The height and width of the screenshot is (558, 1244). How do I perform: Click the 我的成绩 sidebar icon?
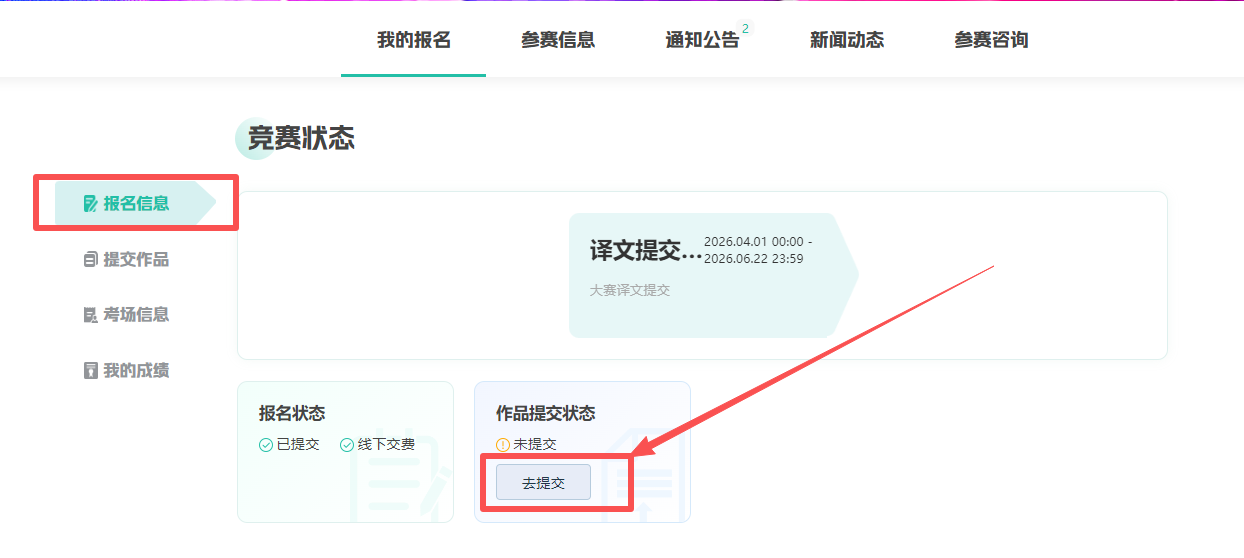point(91,371)
